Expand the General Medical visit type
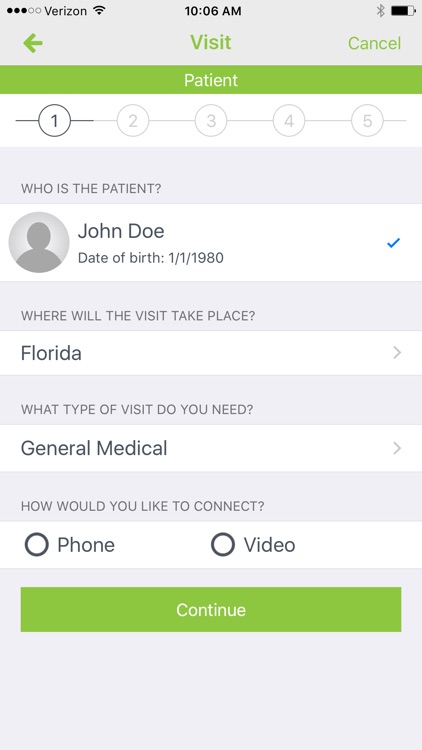Screen dimensions: 422x750 pyautogui.click(x=211, y=448)
